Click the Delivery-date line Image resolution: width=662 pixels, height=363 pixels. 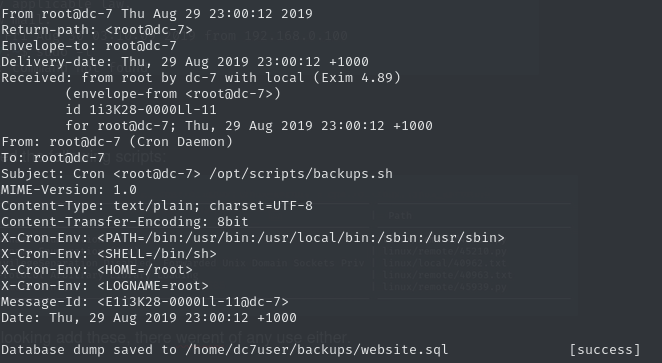(x=184, y=62)
